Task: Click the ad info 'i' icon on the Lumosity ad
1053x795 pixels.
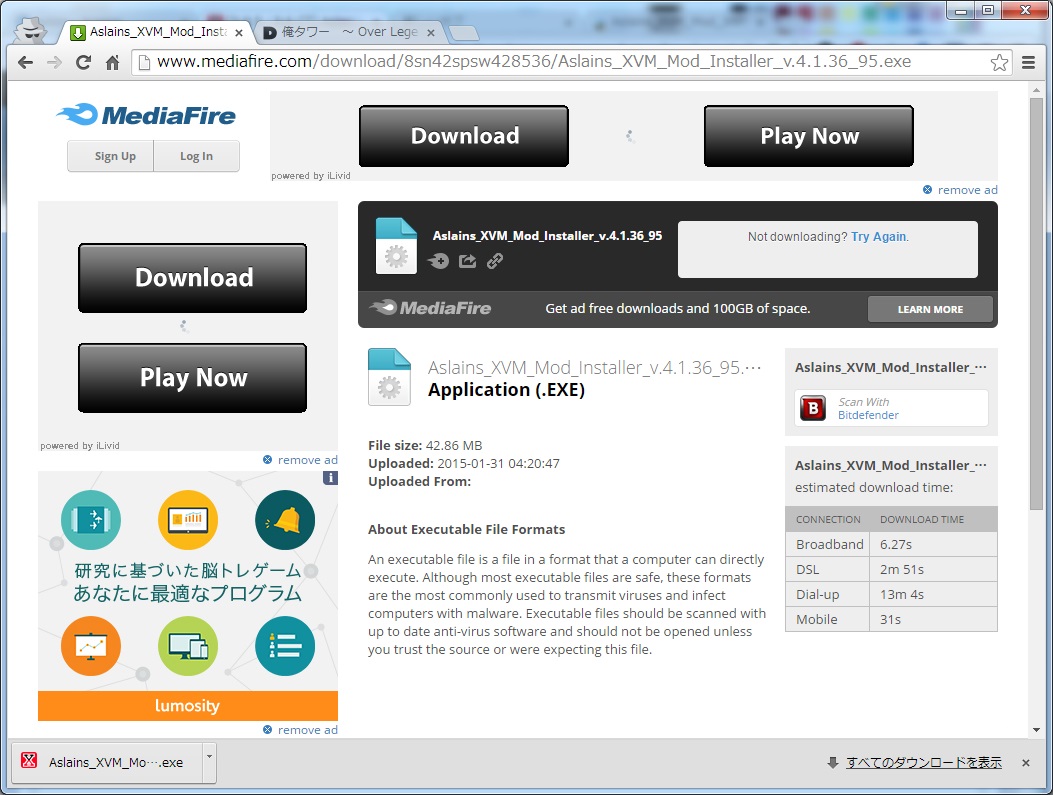Action: [330, 478]
